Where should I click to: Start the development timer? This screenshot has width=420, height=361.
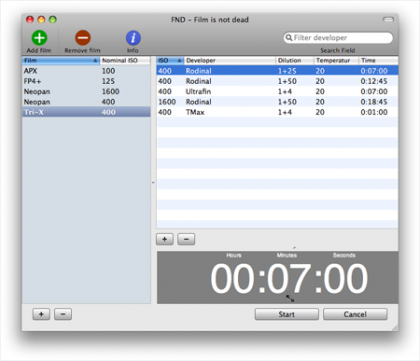pyautogui.click(x=287, y=314)
